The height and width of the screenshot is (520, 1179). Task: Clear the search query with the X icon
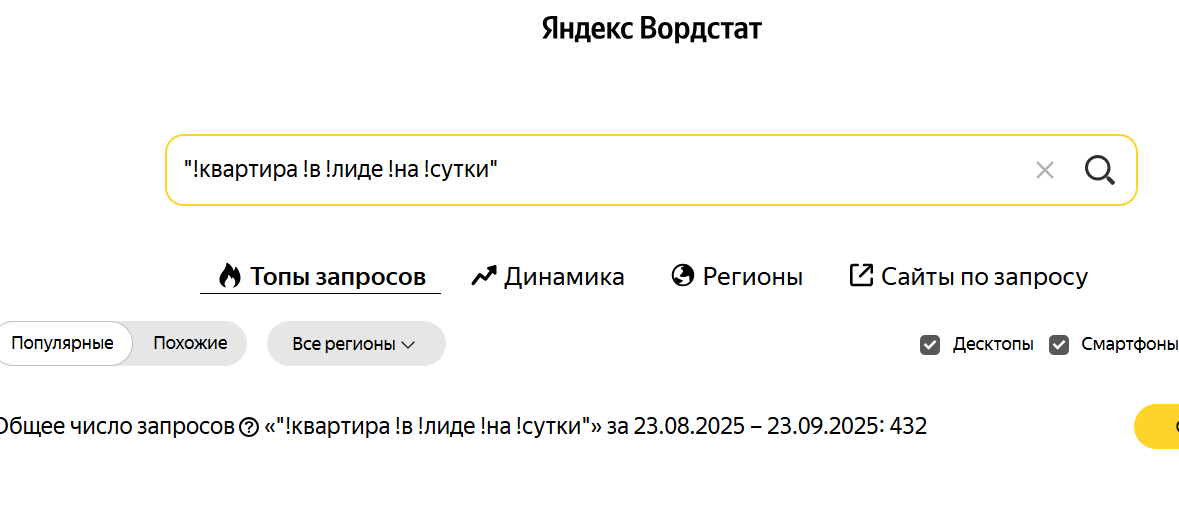pyautogui.click(x=1045, y=170)
